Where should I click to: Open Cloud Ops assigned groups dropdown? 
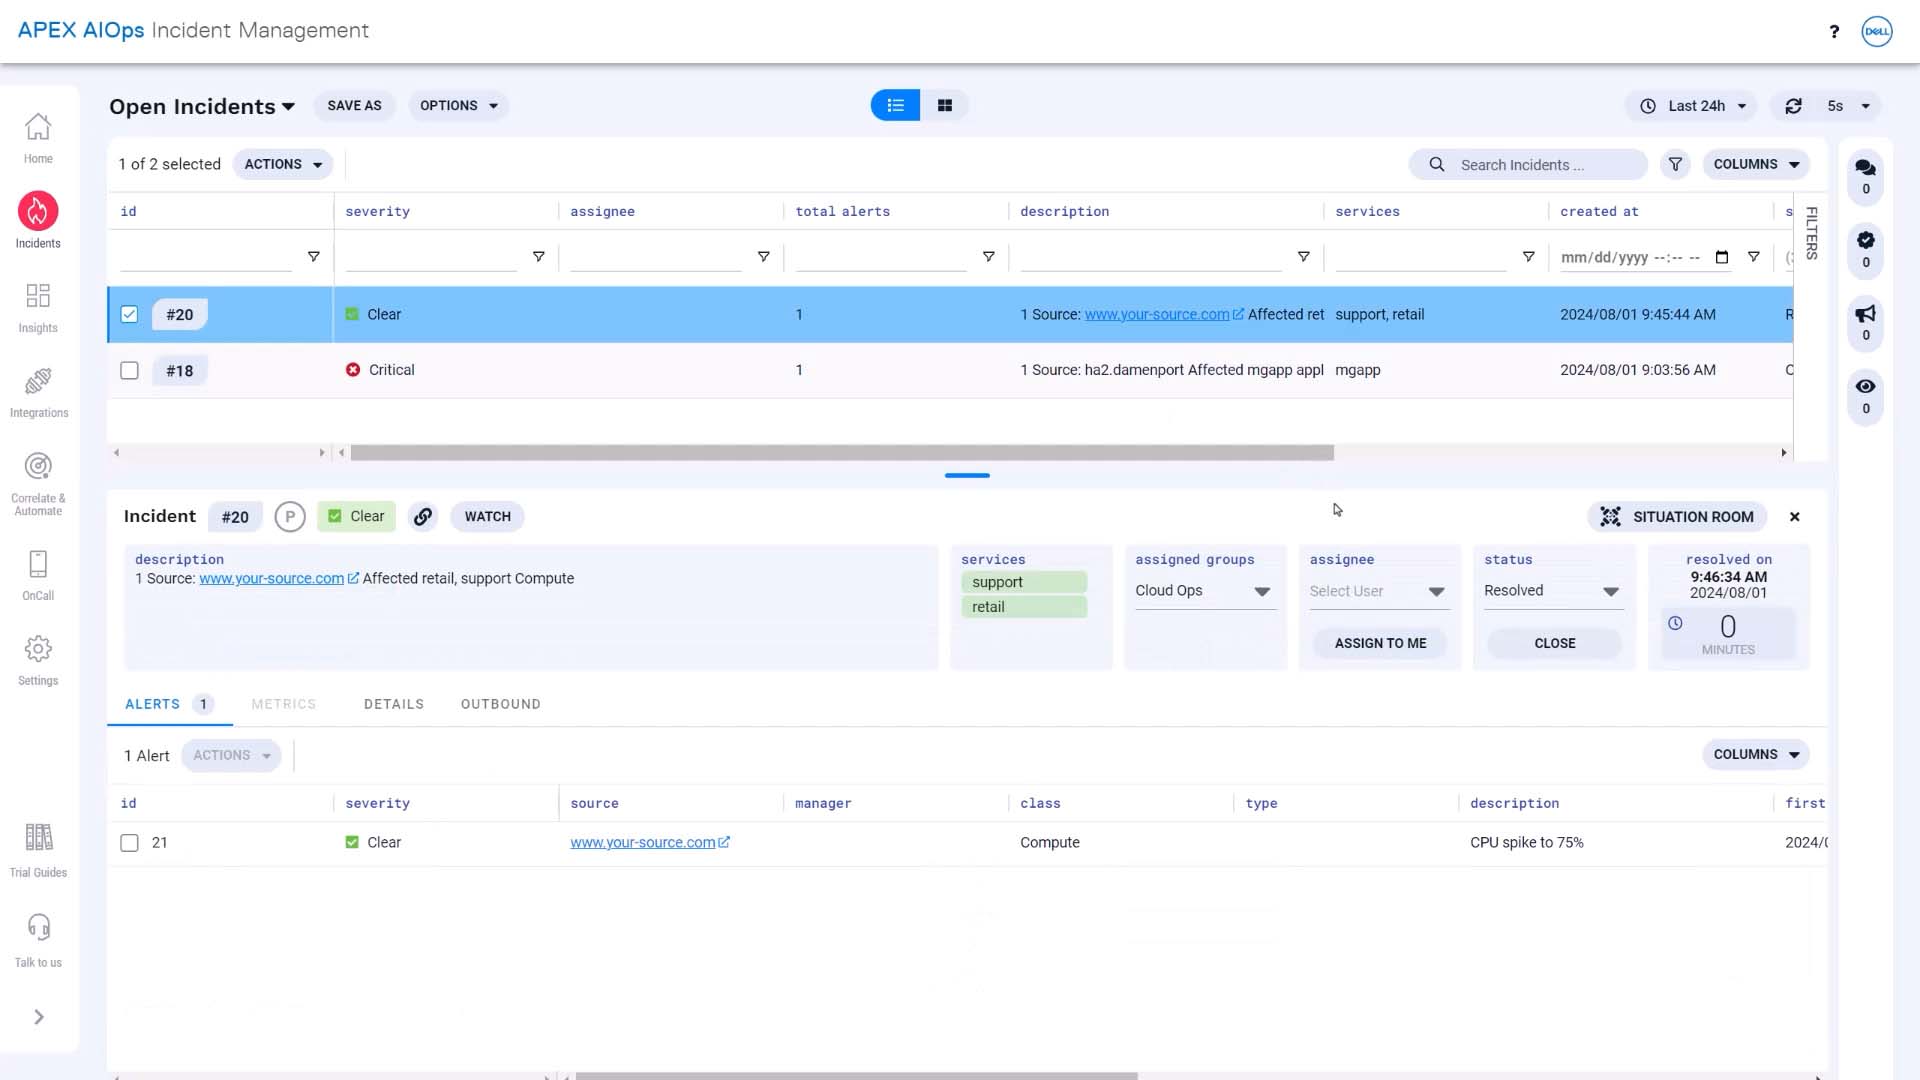[1204, 591]
